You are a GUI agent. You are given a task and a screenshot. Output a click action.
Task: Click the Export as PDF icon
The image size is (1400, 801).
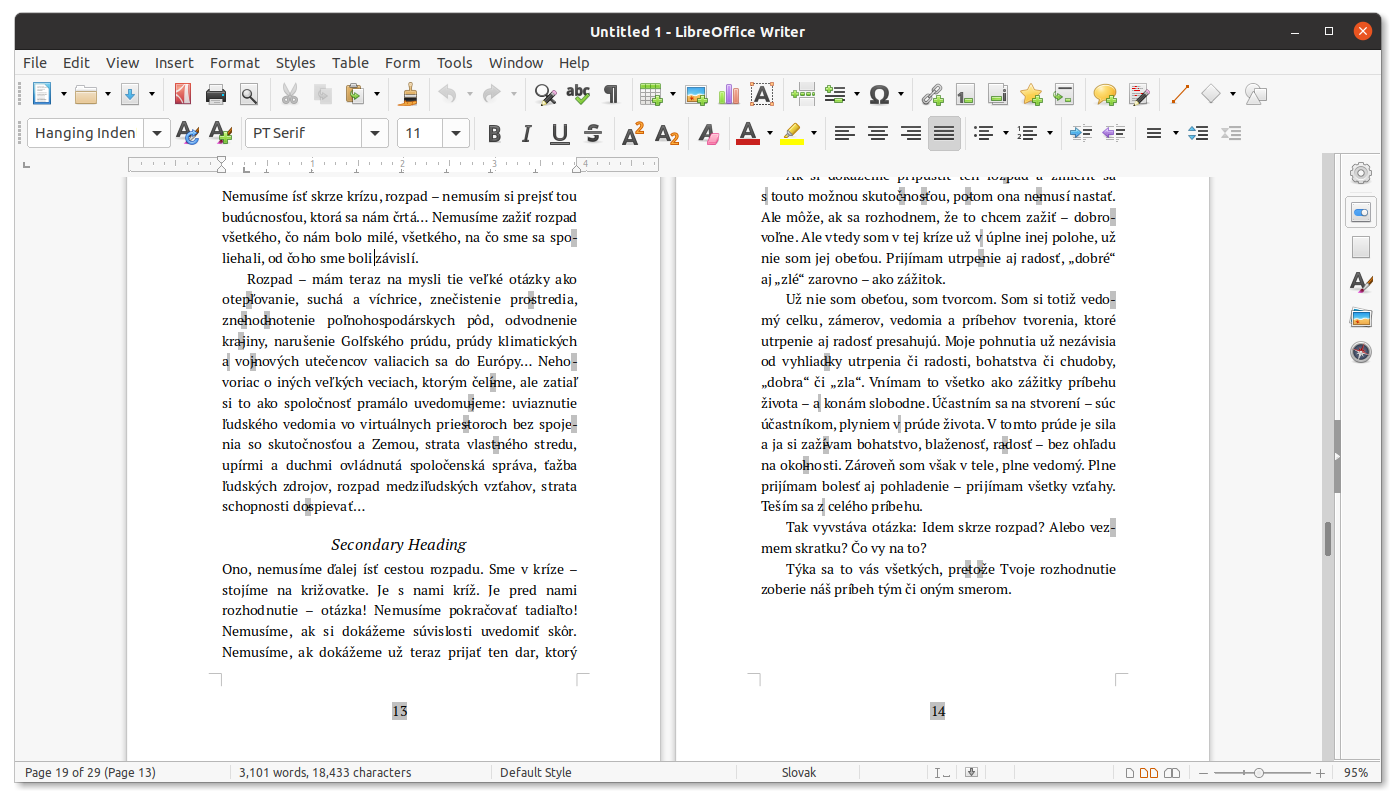coord(182,95)
